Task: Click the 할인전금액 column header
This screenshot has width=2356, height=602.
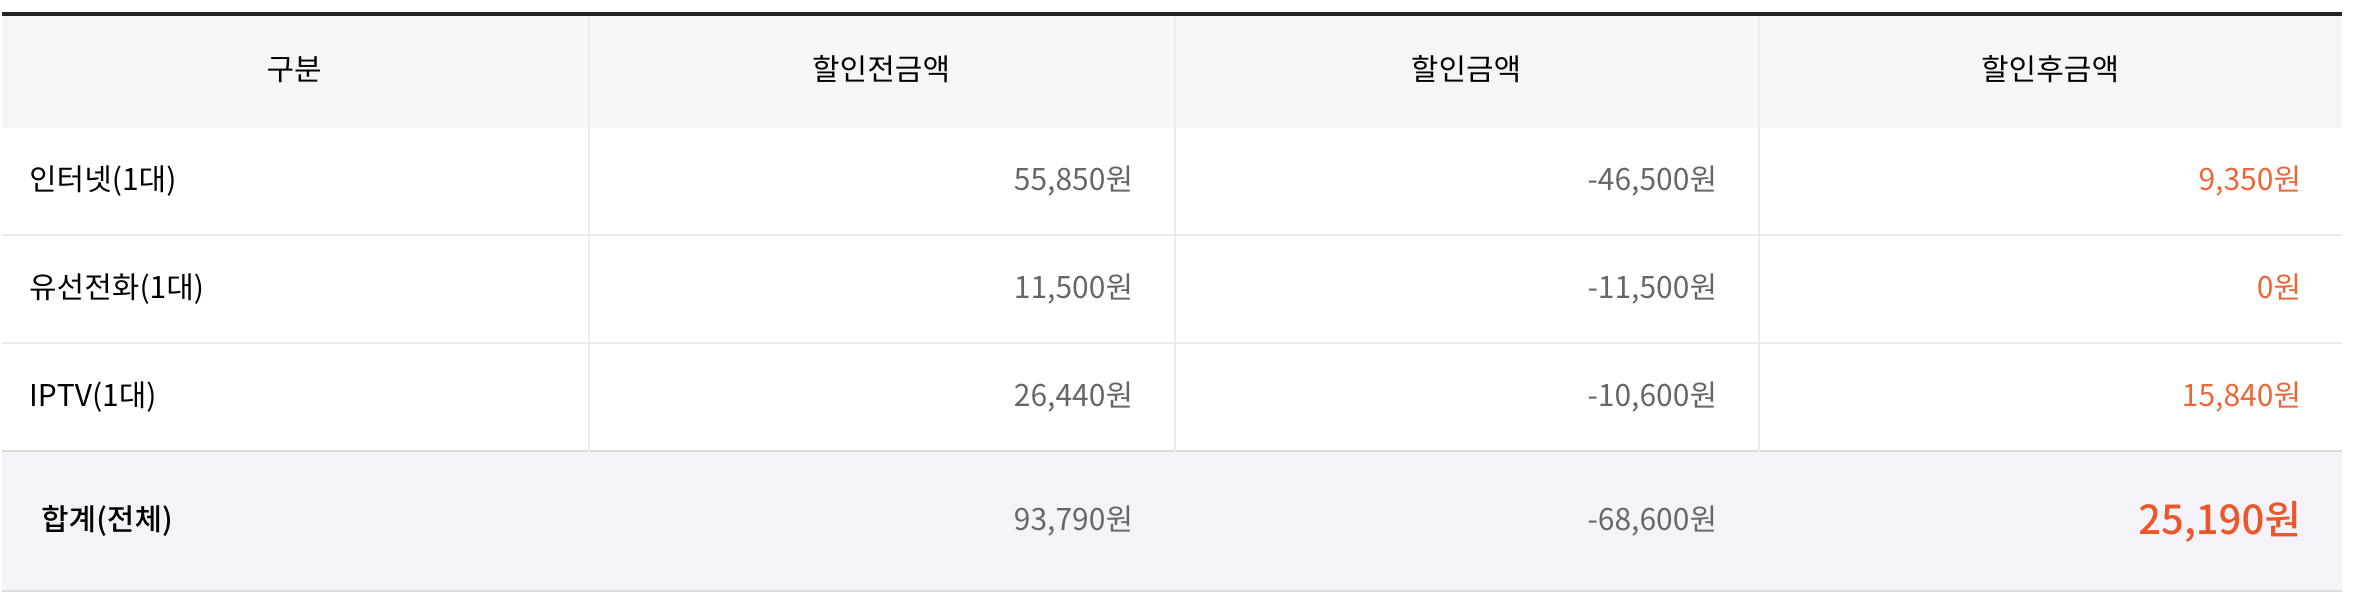Action: coord(880,69)
